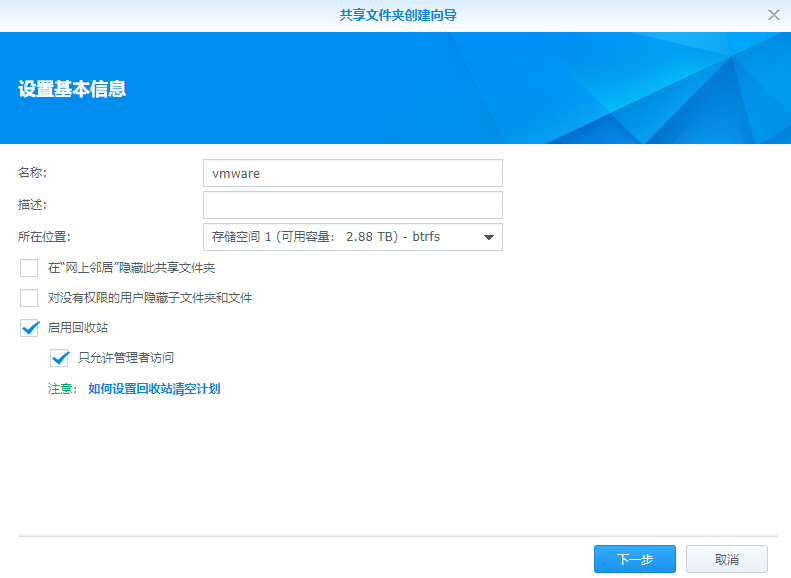Click the 取消 cancel button
This screenshot has width=791, height=578.
[x=726, y=559]
